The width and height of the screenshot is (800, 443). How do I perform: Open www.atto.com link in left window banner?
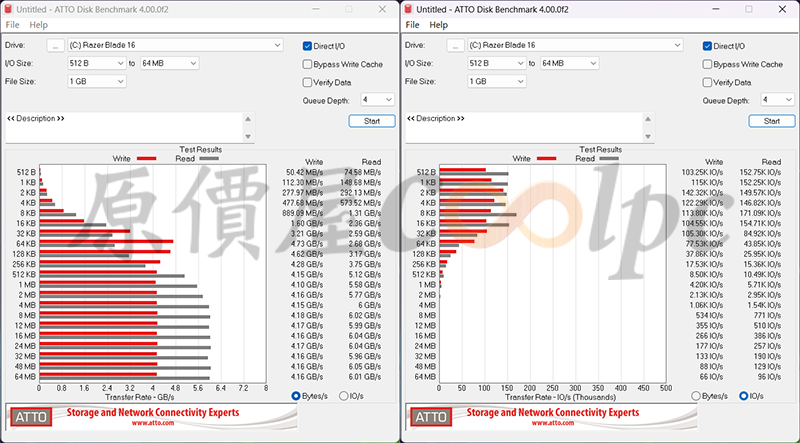tap(153, 423)
